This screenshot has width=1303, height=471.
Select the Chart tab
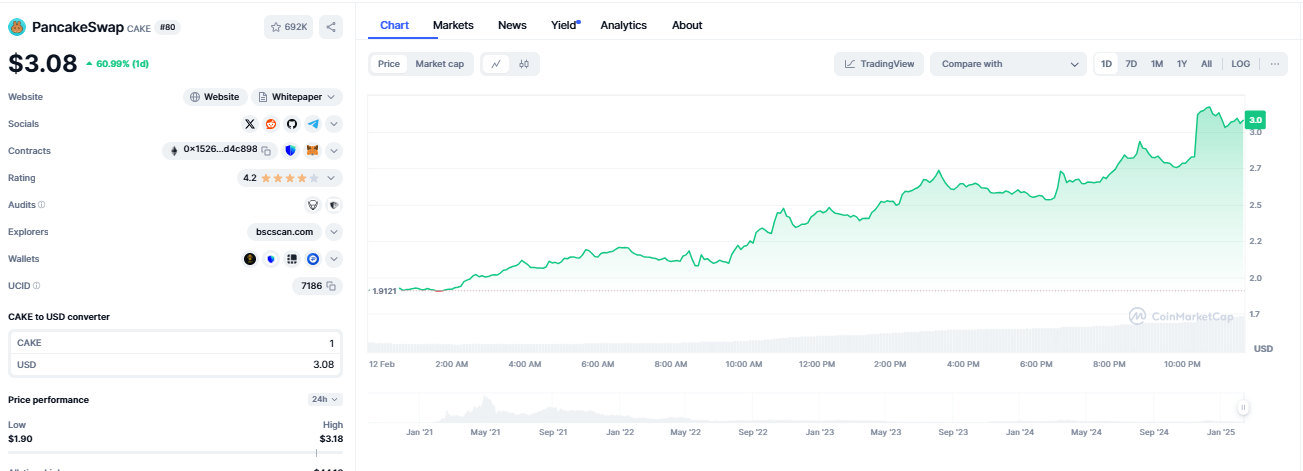click(394, 25)
